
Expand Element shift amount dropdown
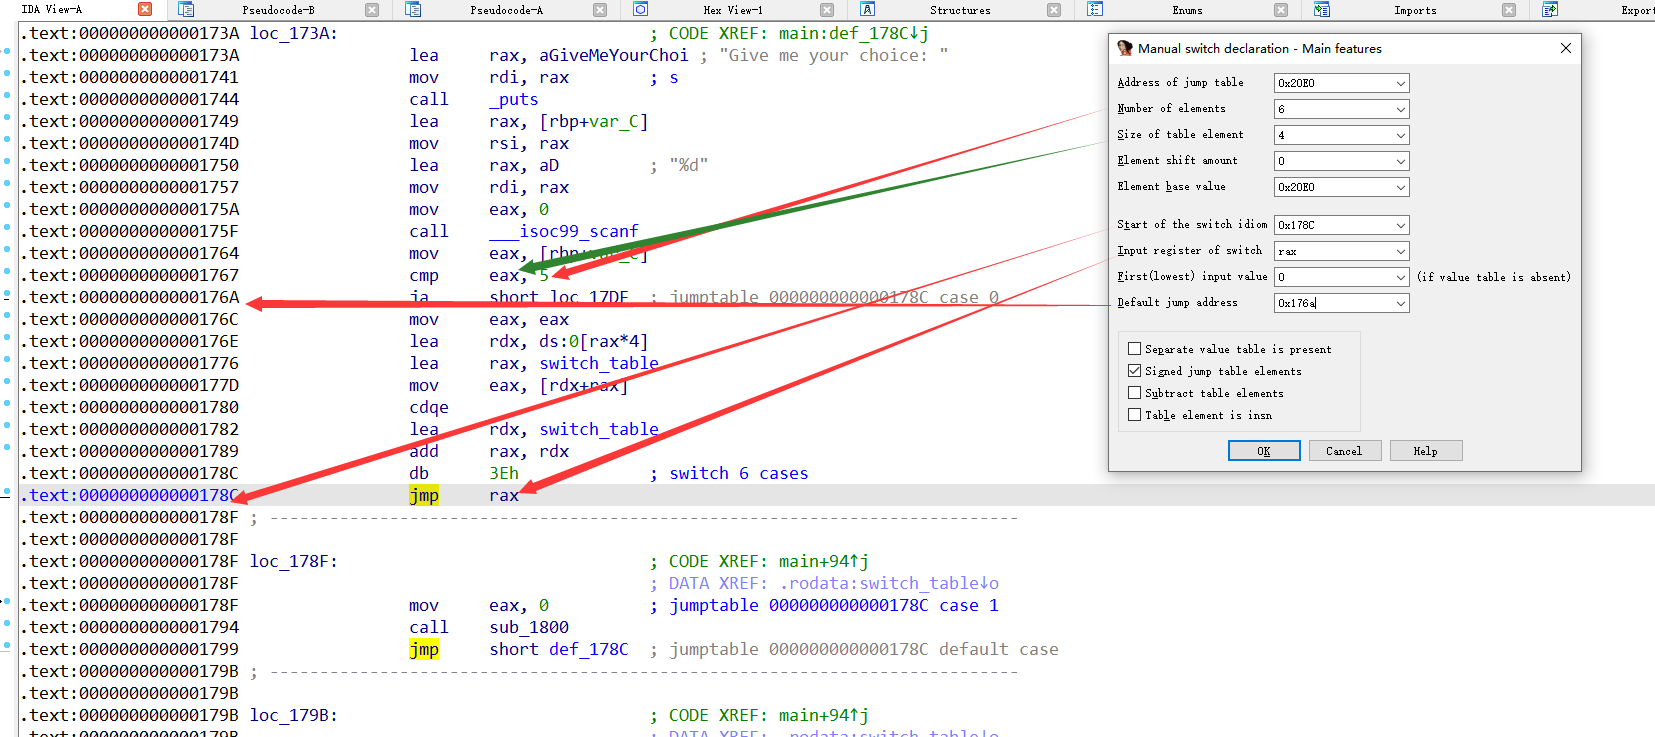[x=1401, y=161]
